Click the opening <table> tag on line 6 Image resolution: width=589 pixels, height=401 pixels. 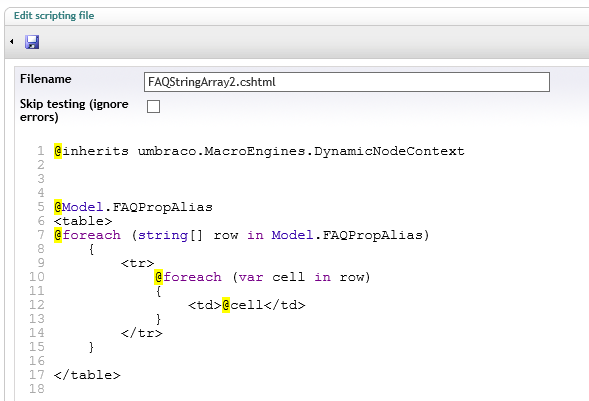[x=83, y=221]
